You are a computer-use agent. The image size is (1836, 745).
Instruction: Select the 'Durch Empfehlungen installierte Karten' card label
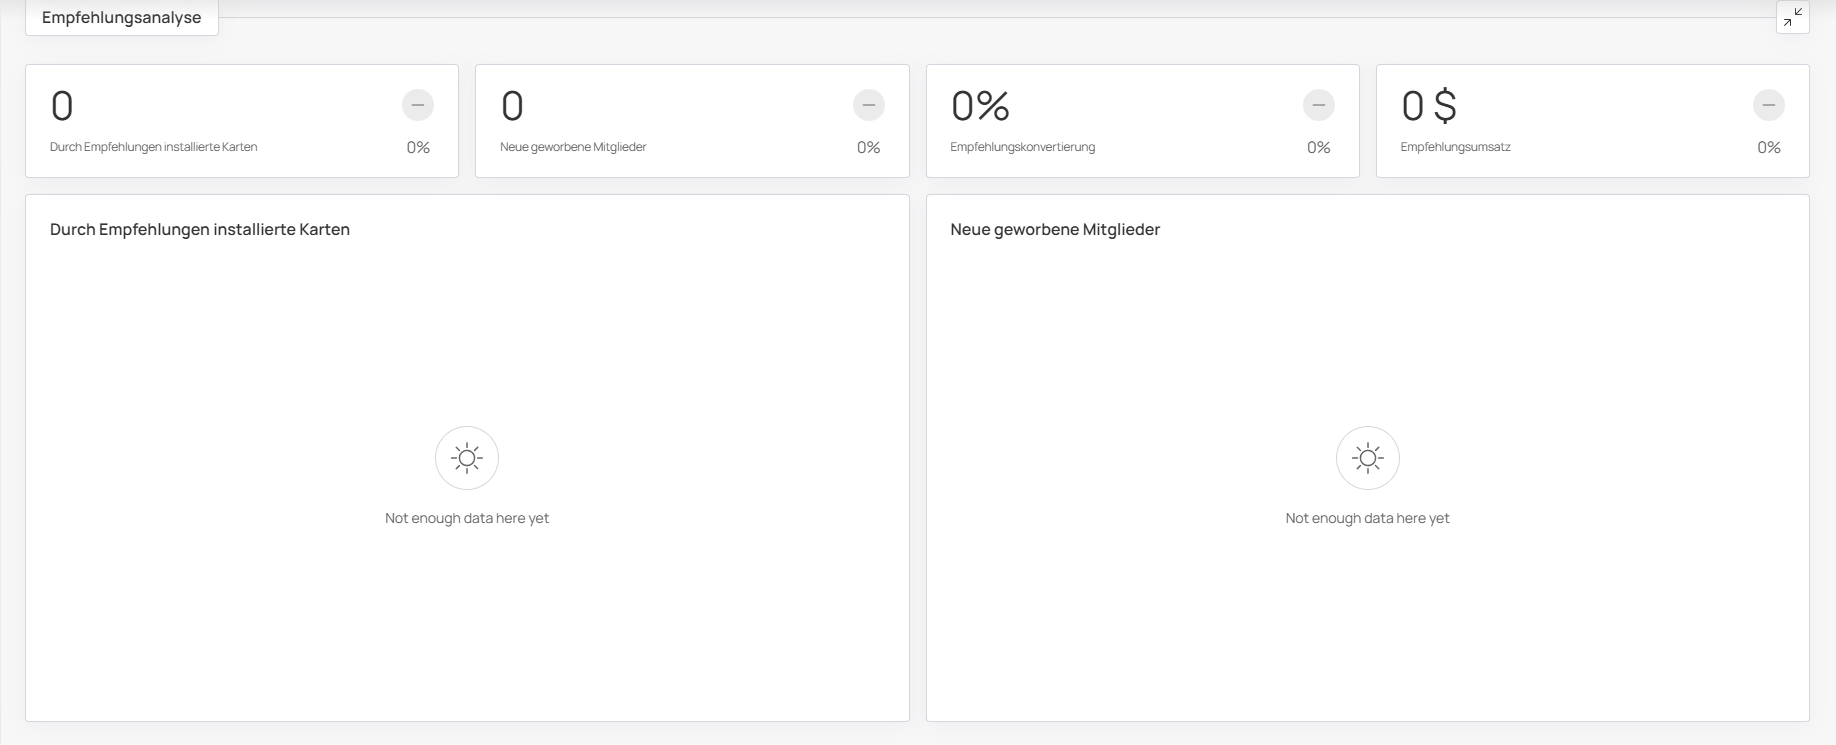point(154,147)
